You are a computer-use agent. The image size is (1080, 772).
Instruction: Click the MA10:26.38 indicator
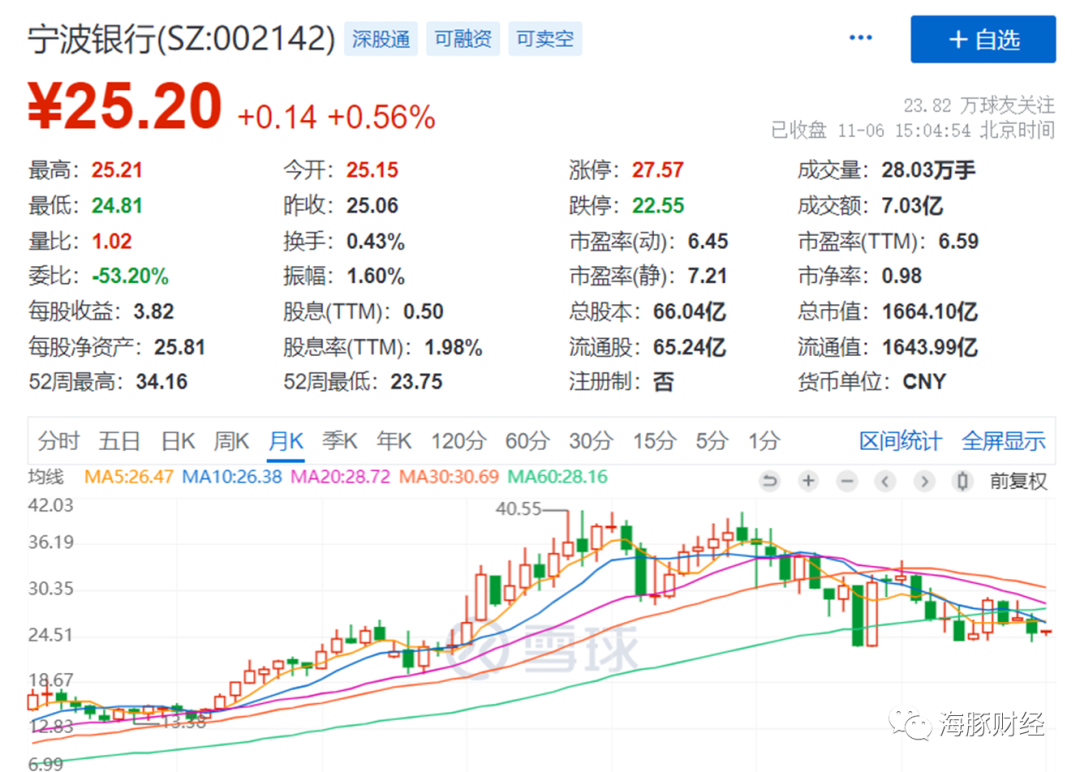click(x=232, y=477)
